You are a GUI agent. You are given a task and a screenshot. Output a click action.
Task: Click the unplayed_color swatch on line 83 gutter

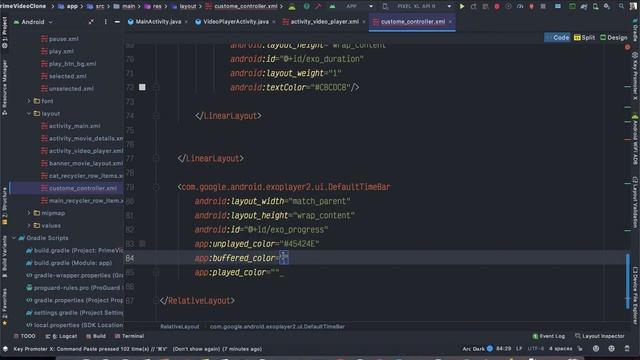142,244
